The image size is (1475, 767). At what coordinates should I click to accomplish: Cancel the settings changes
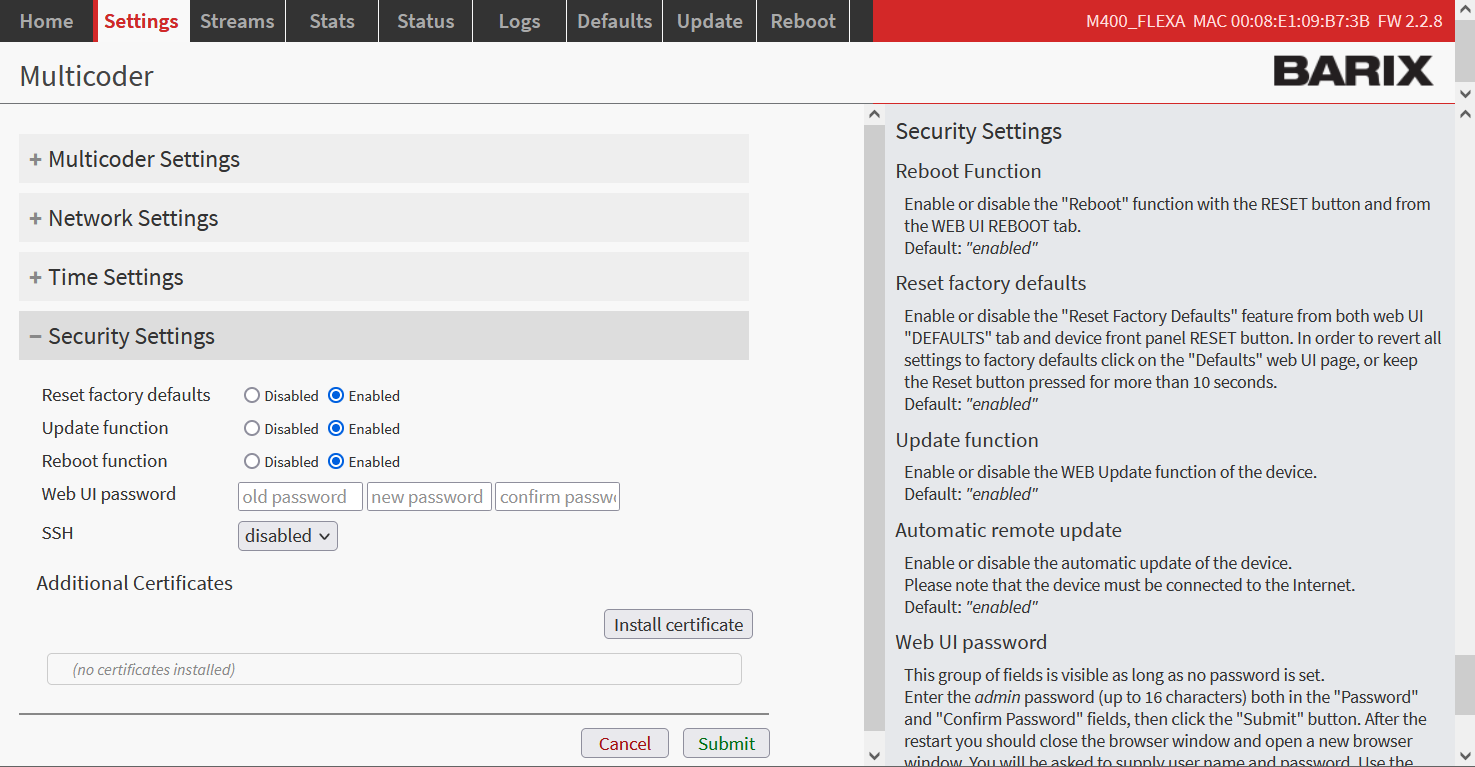click(624, 743)
